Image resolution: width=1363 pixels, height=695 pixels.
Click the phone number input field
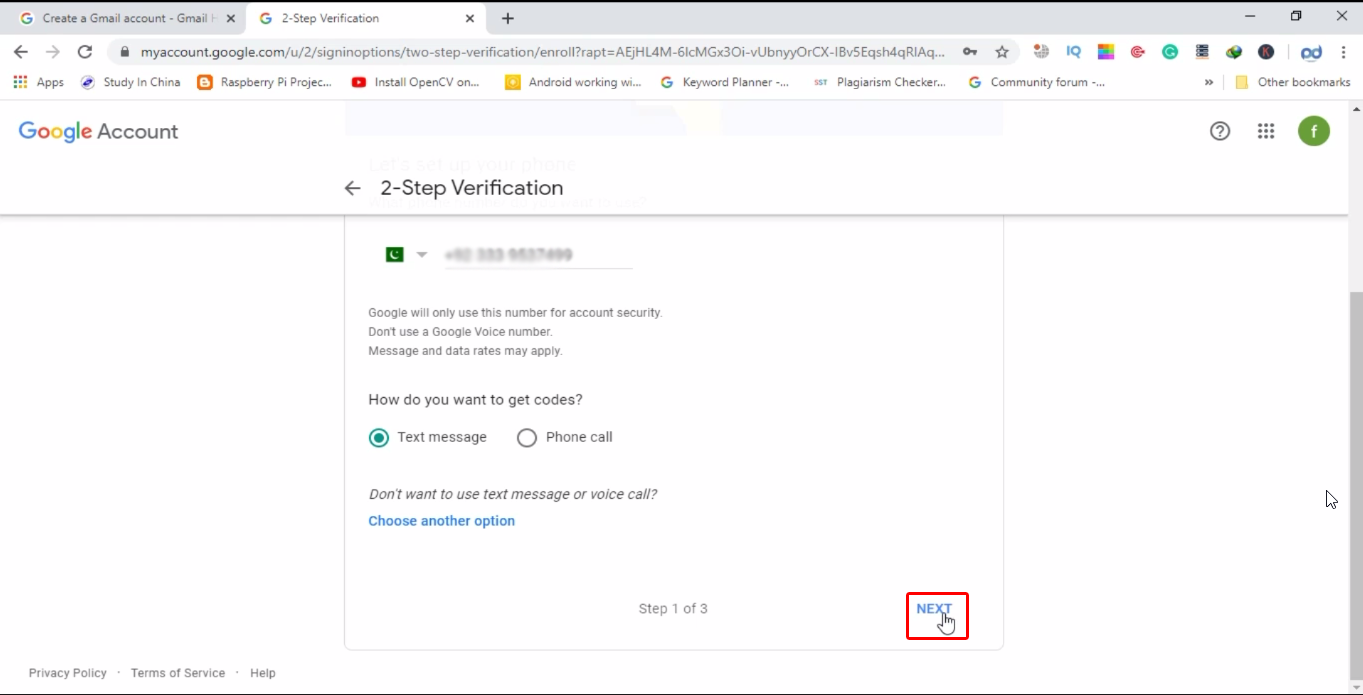(x=538, y=255)
